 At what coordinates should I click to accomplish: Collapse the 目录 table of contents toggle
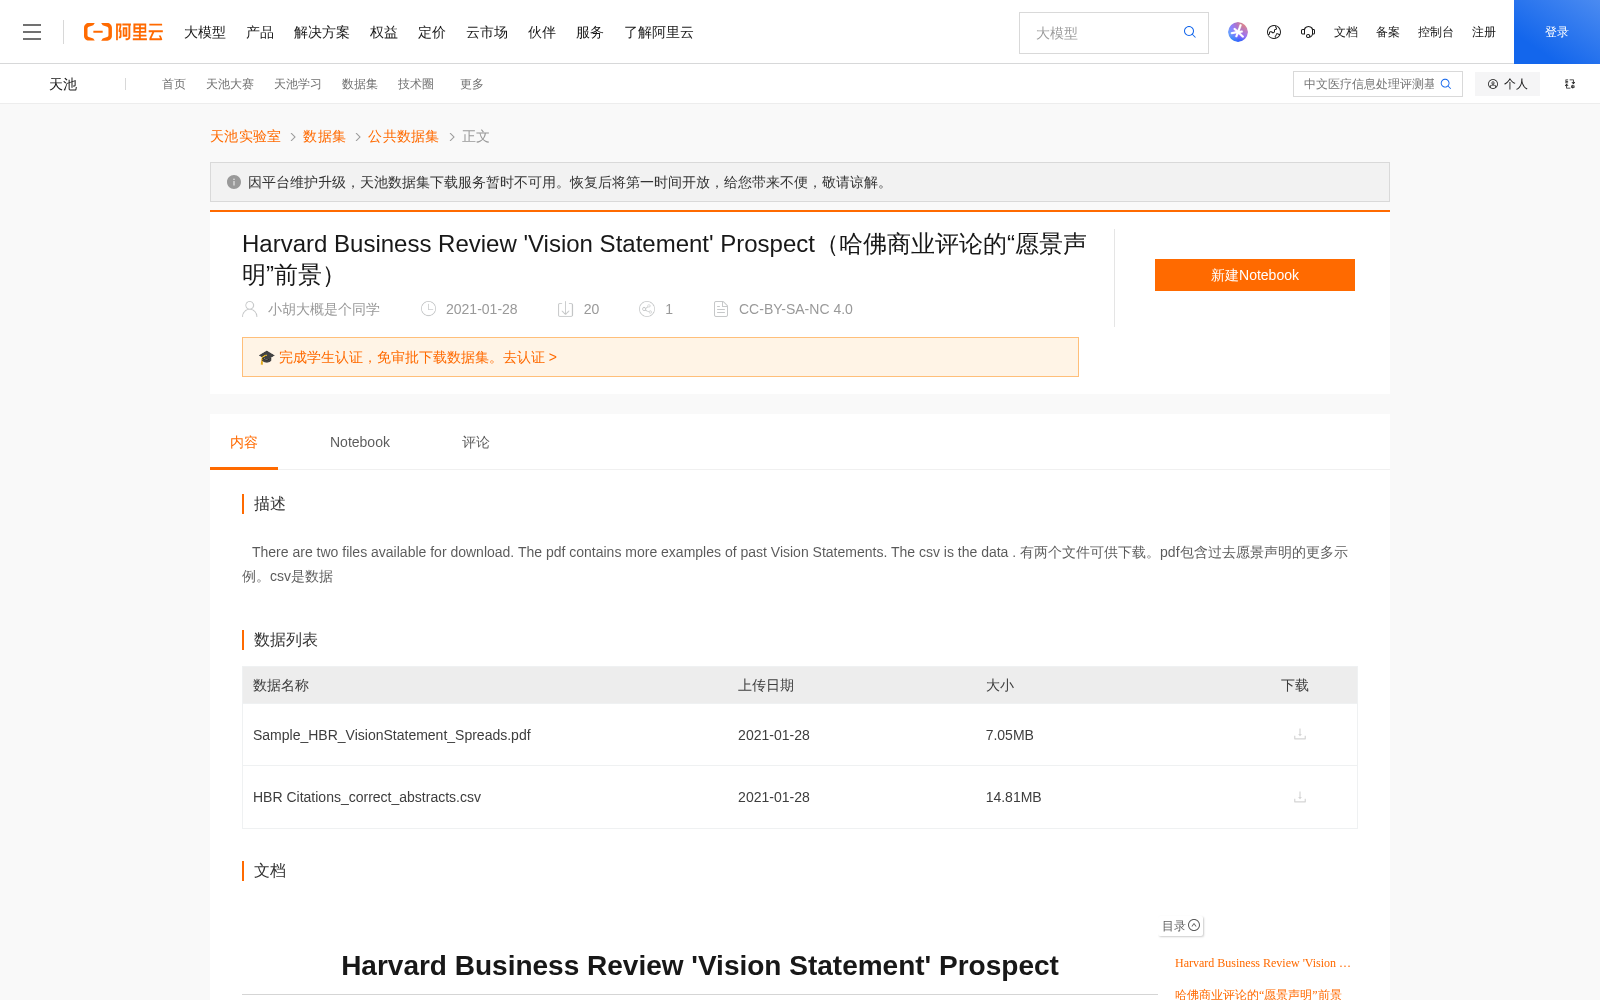[x=1194, y=925]
